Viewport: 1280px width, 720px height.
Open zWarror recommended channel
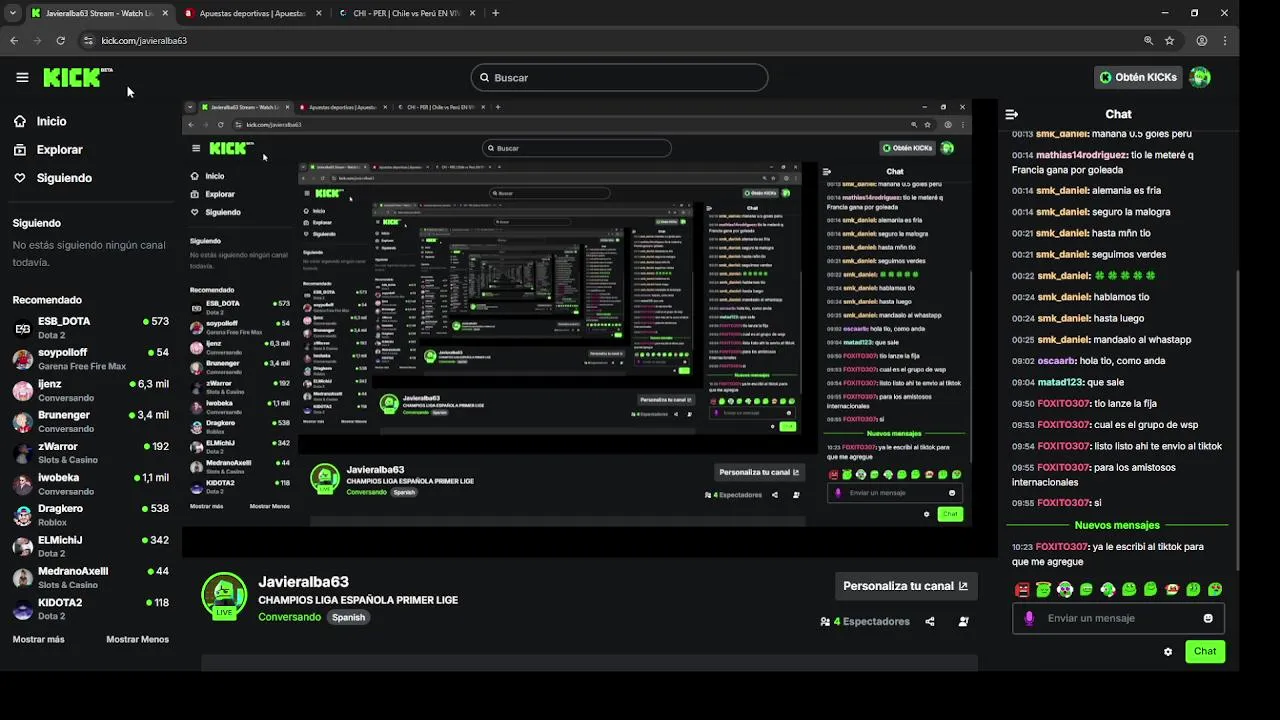(x=90, y=453)
